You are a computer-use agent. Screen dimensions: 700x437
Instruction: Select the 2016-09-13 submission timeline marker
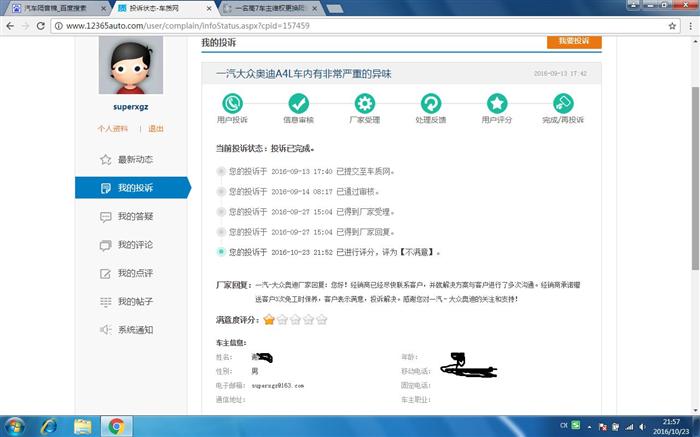(x=221, y=171)
